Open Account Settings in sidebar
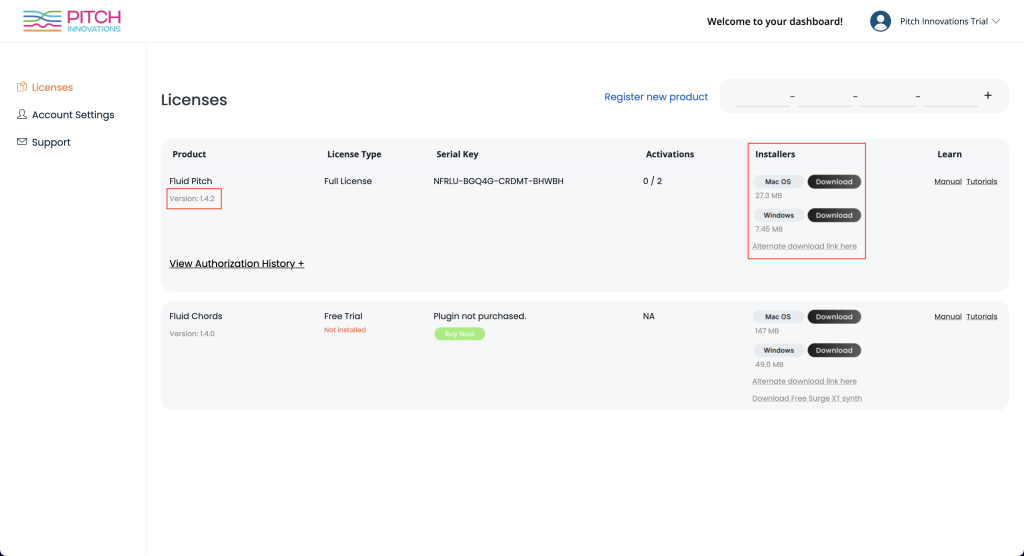This screenshot has width=1024, height=556. click(72, 114)
